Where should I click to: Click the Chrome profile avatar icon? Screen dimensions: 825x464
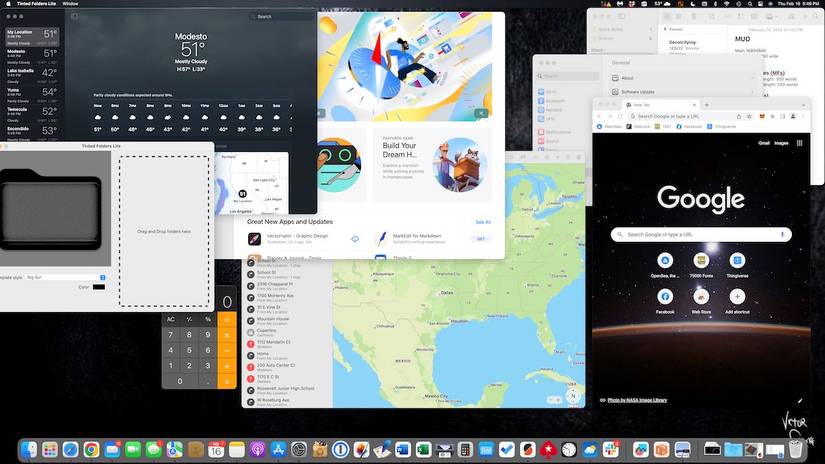click(793, 116)
